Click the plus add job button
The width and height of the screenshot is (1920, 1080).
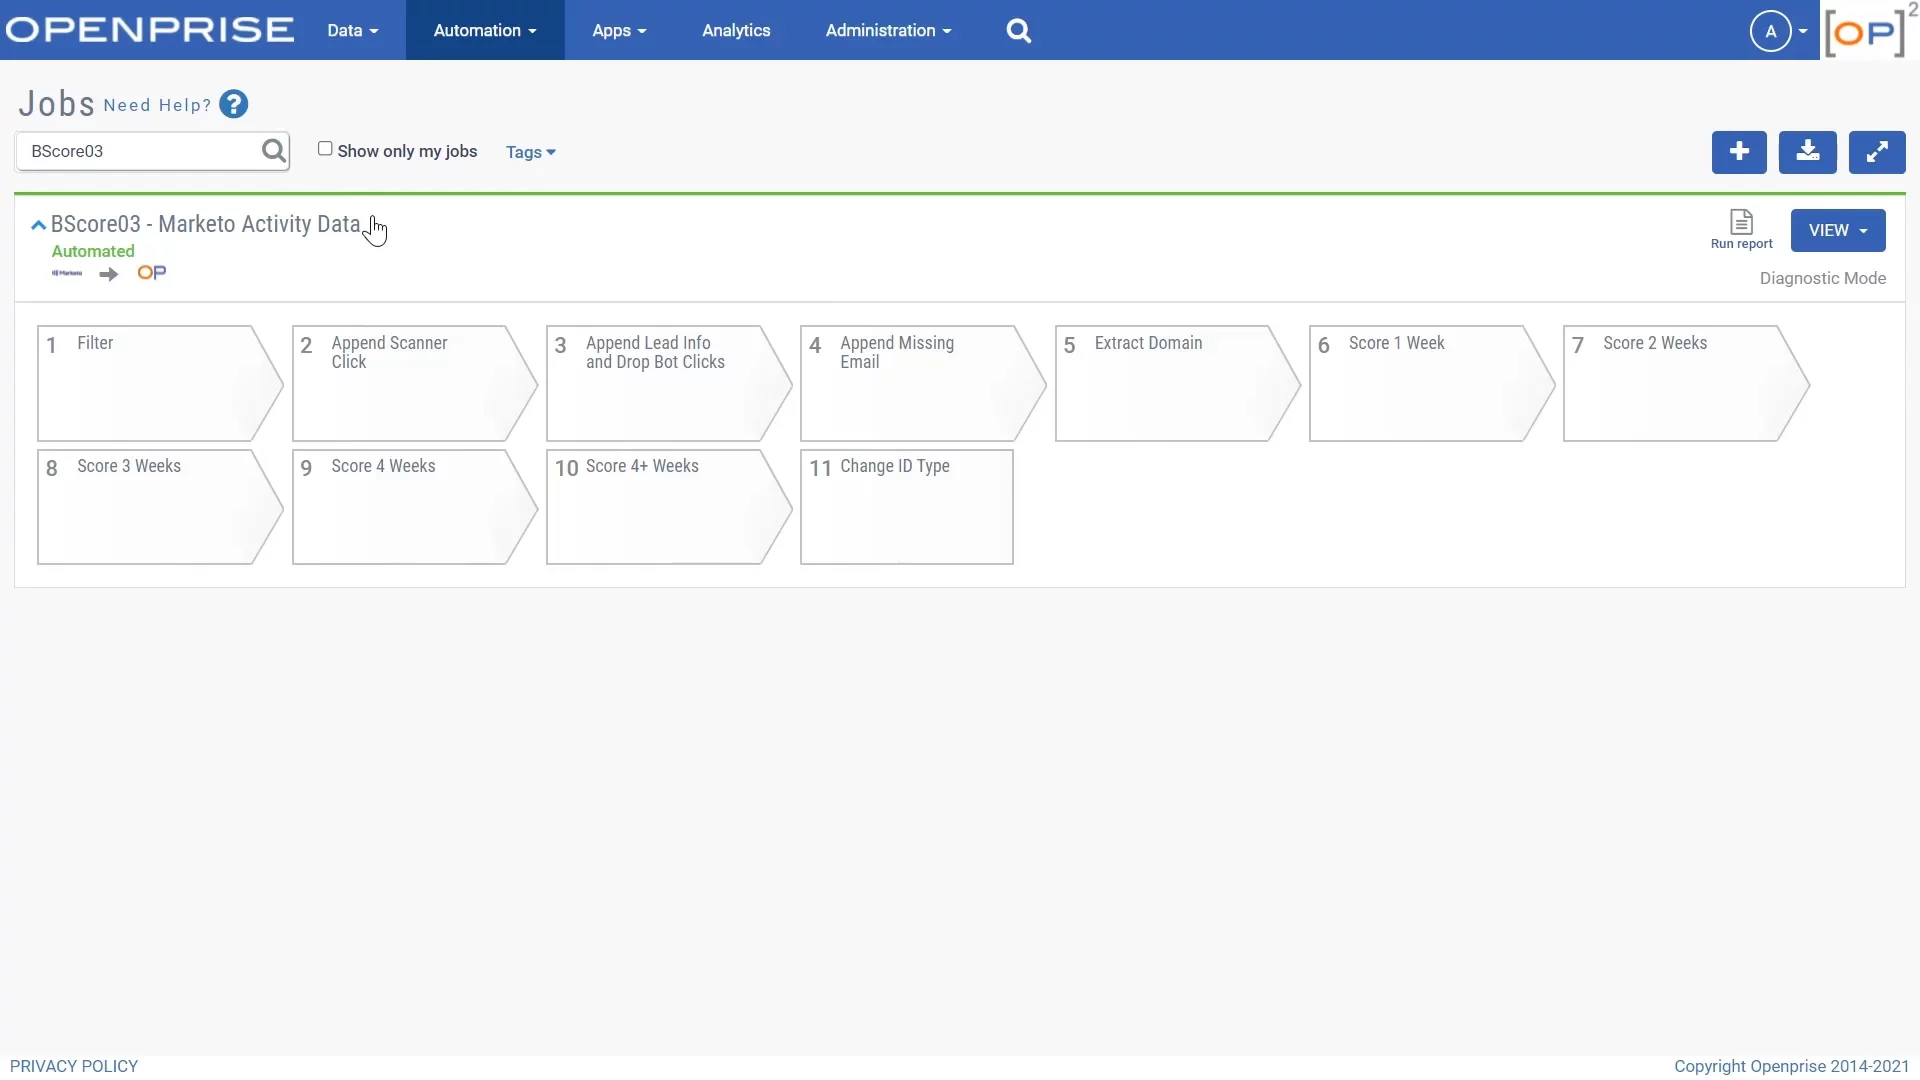(x=1739, y=152)
